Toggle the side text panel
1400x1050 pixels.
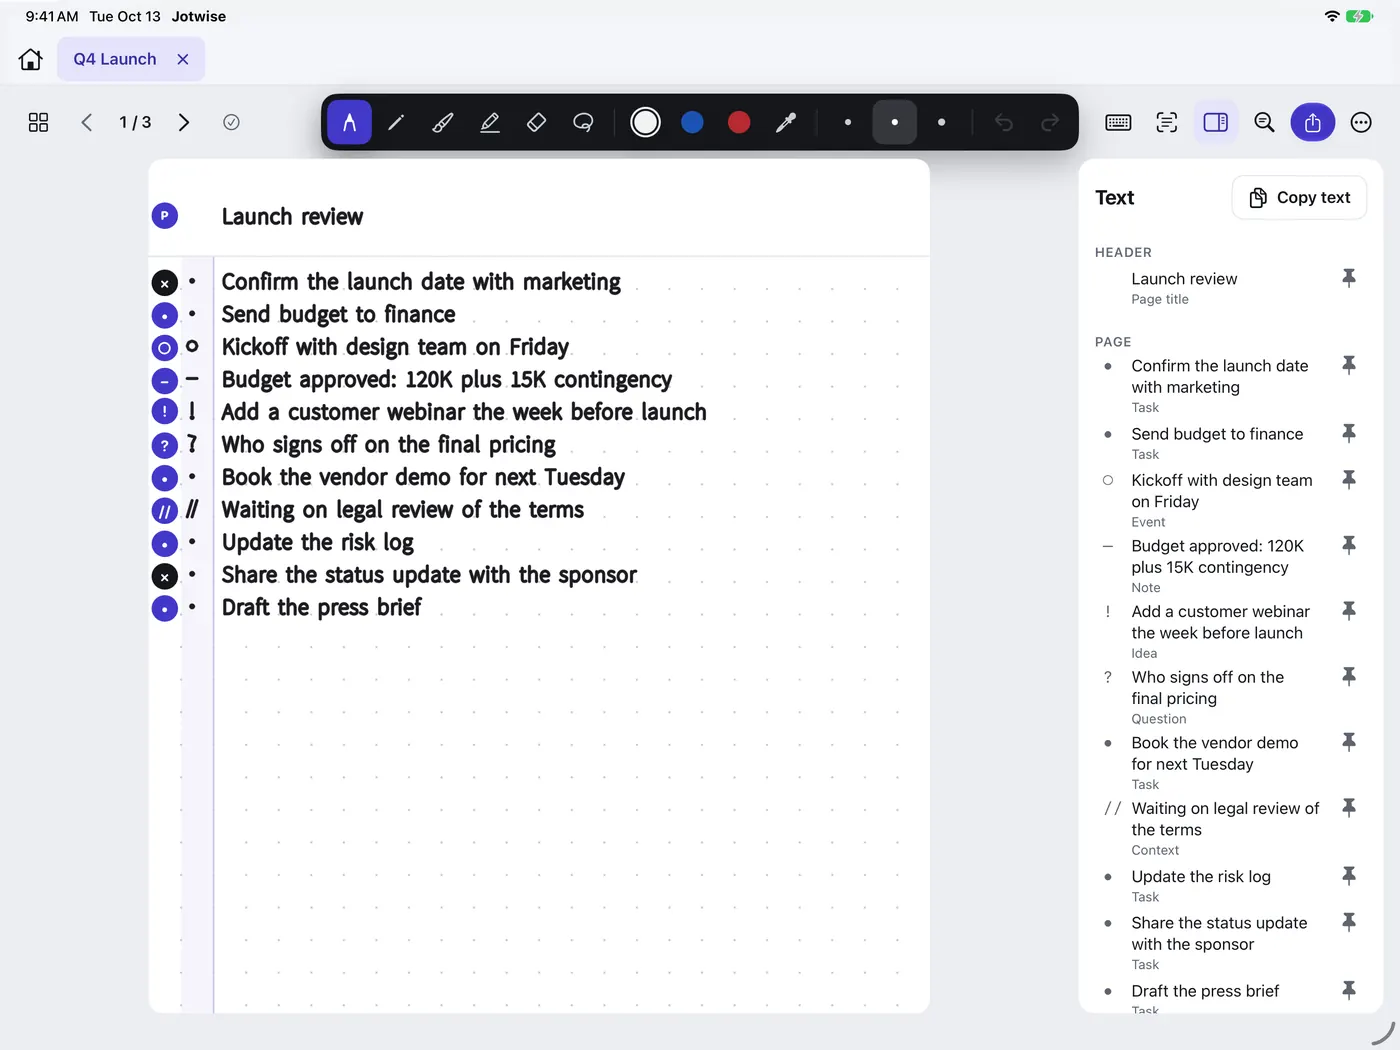pyautogui.click(x=1216, y=122)
